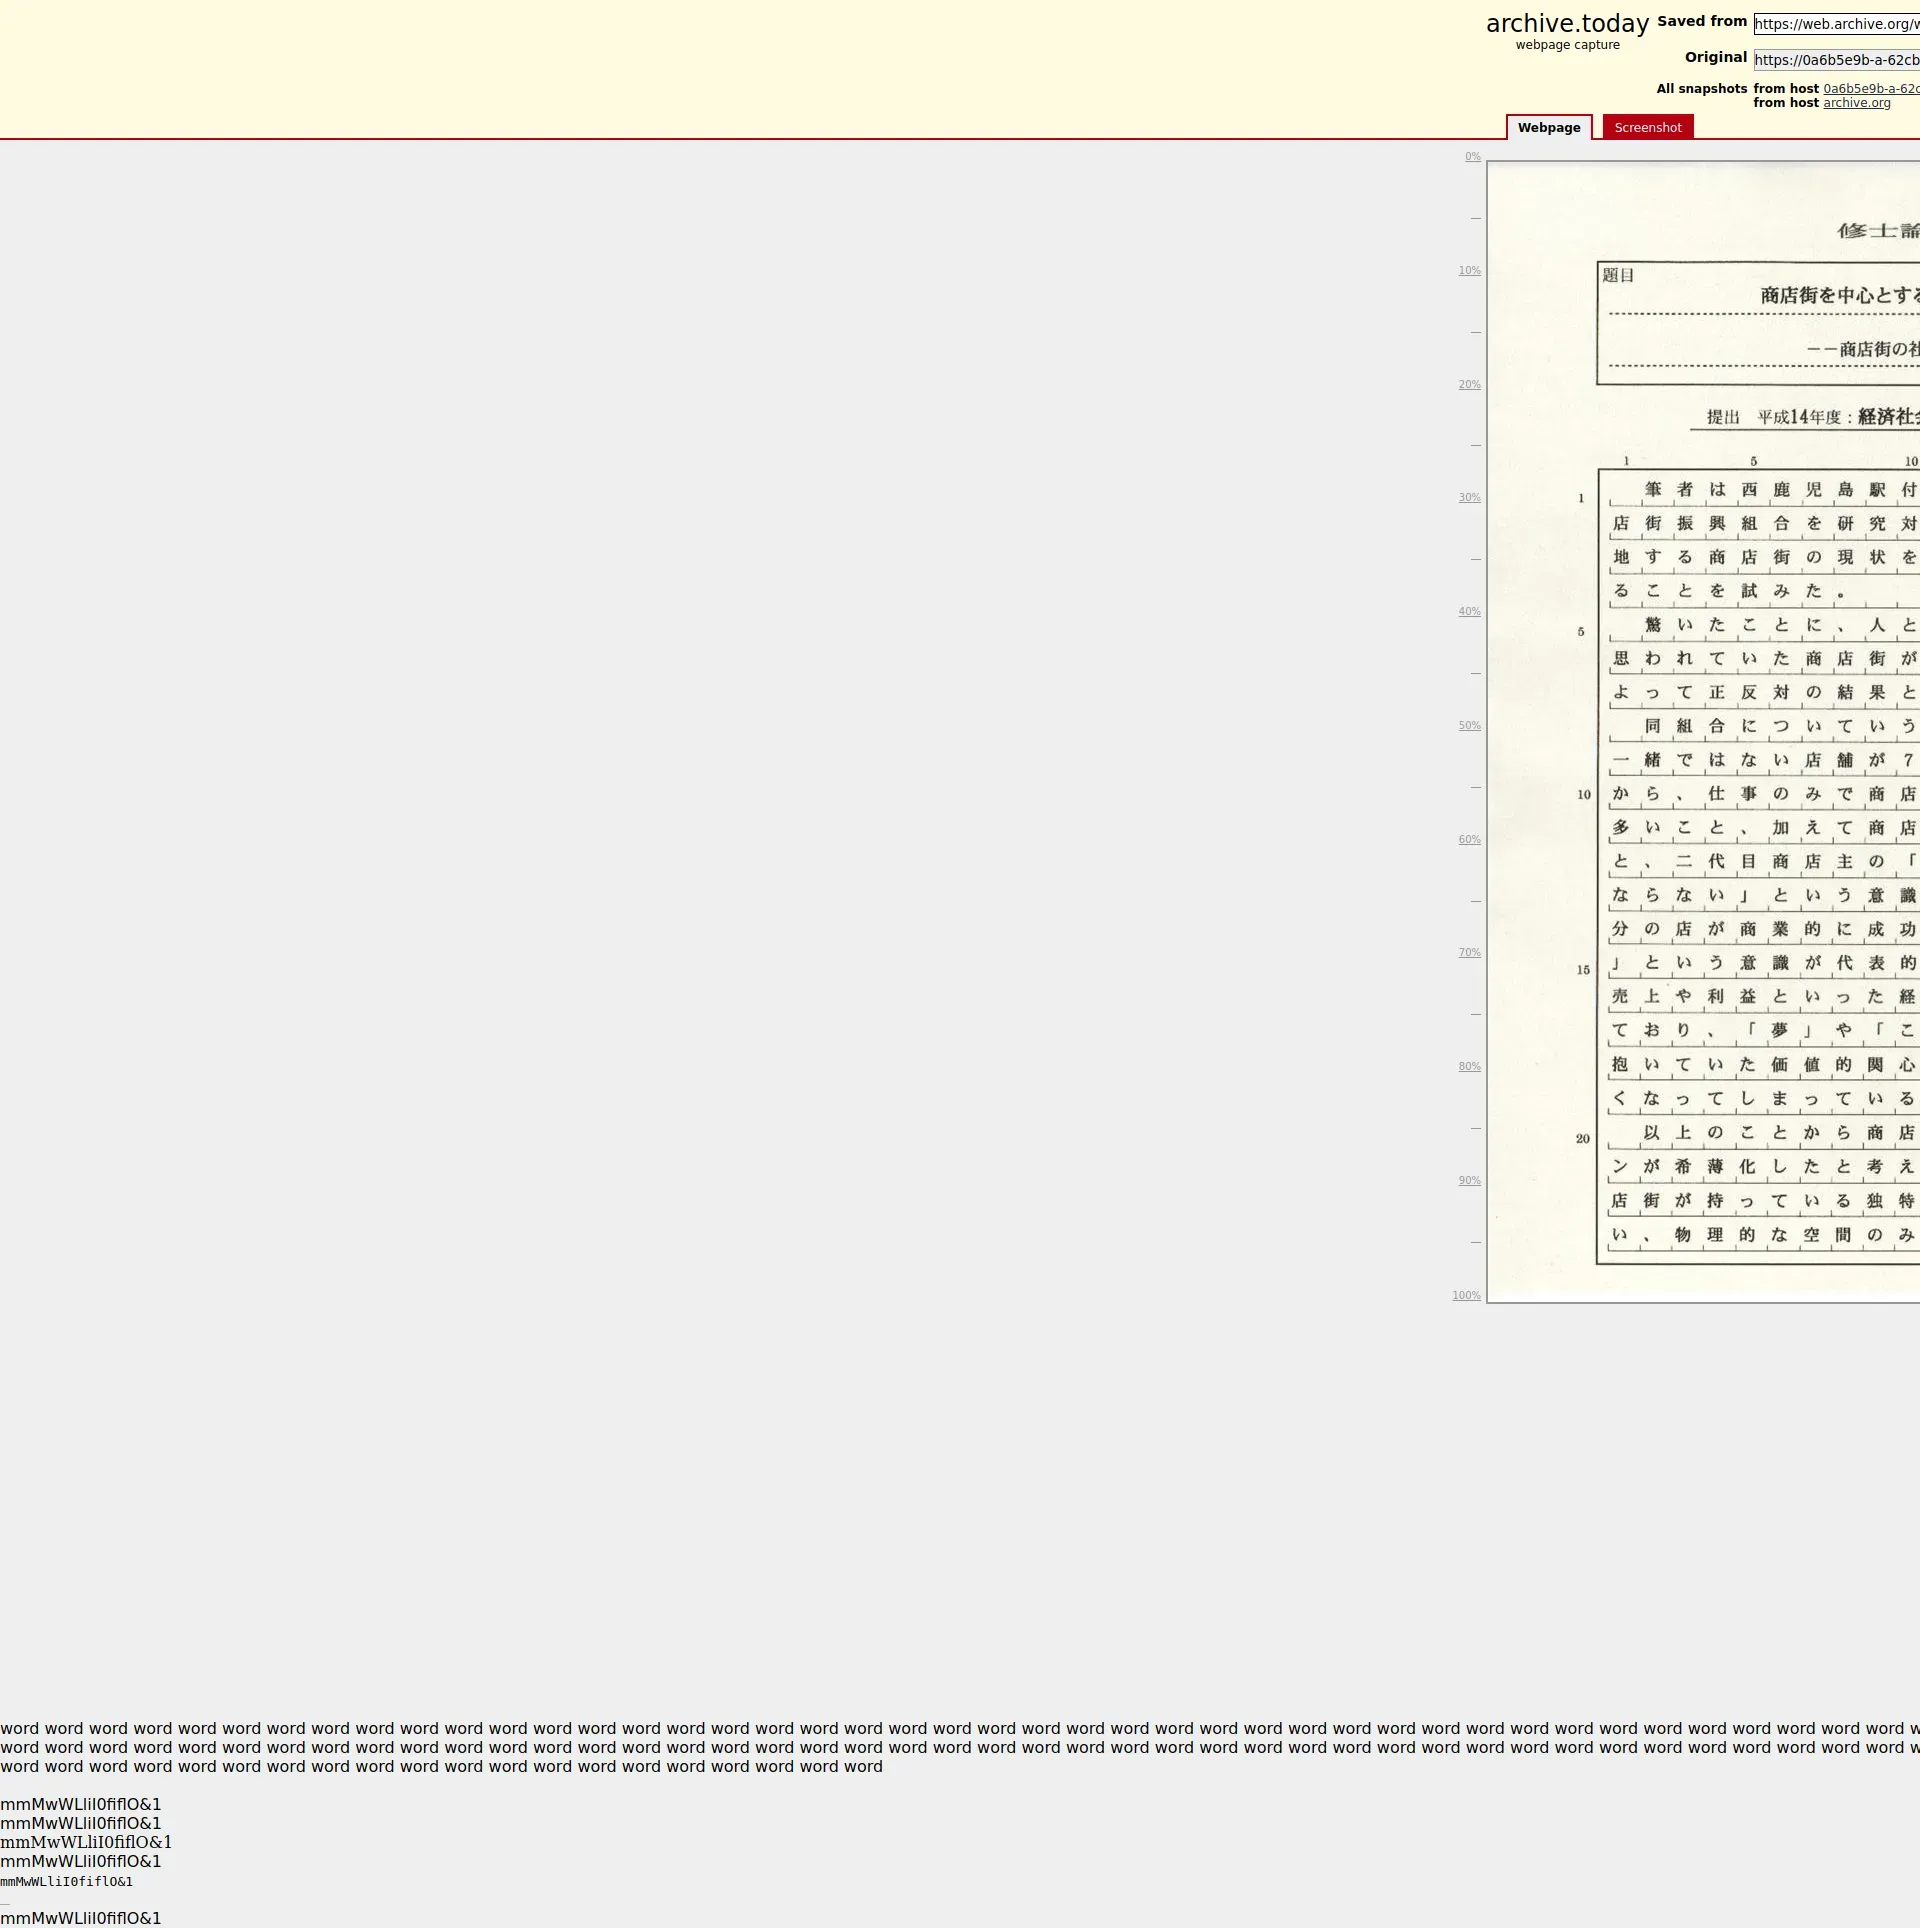The height and width of the screenshot is (1928, 1920).
Task: Click the archive.today logo text
Action: (1566, 24)
